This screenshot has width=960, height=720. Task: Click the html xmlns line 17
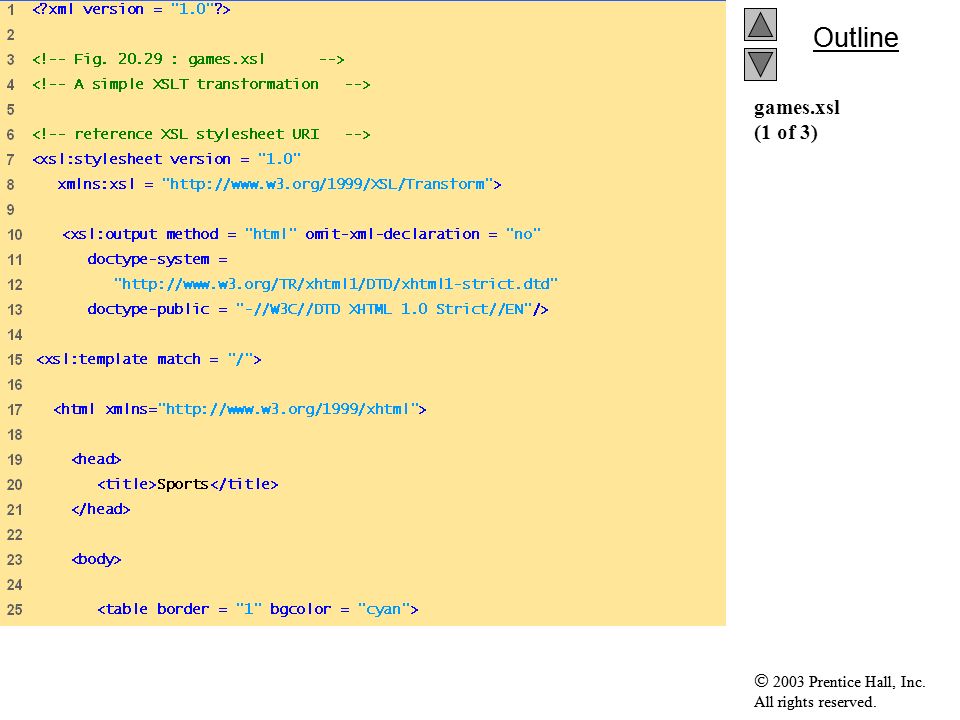[240, 409]
